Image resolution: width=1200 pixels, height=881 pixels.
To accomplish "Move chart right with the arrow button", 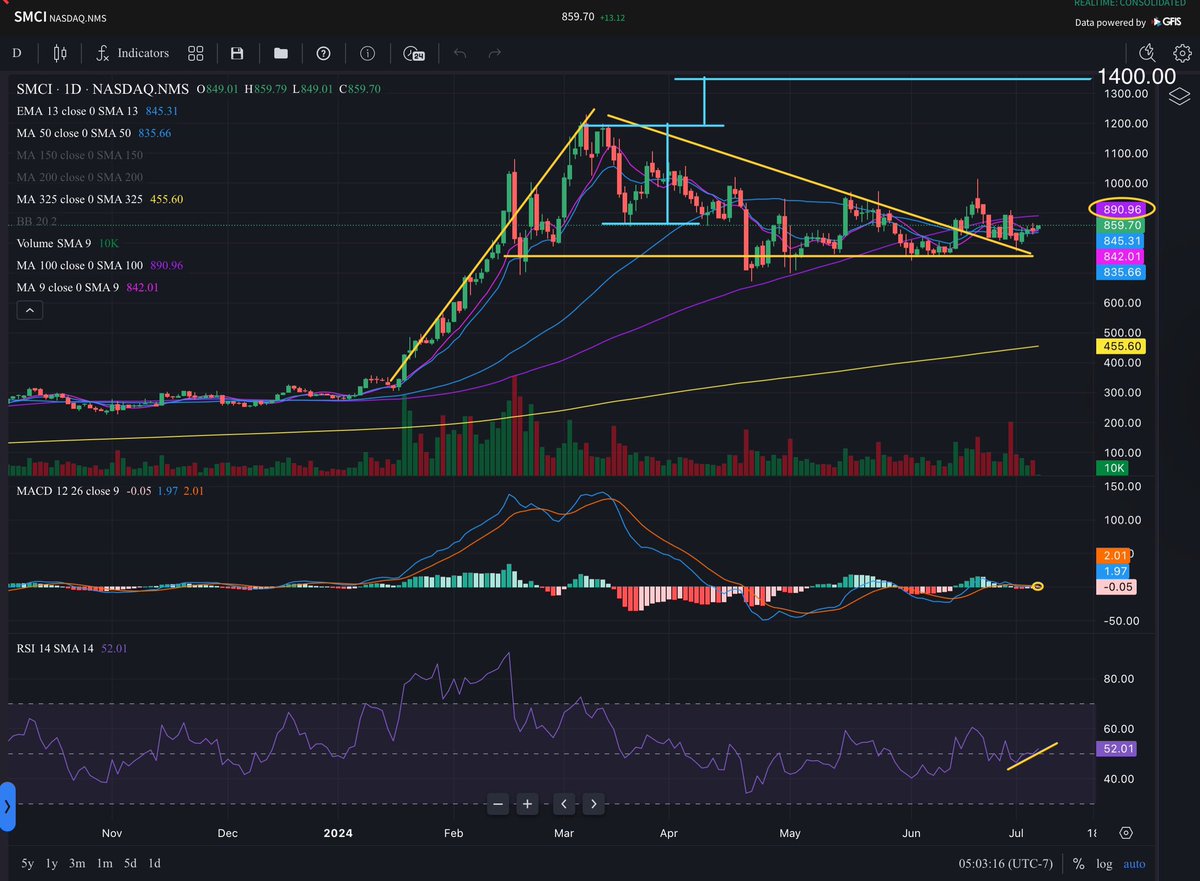I will coord(594,803).
